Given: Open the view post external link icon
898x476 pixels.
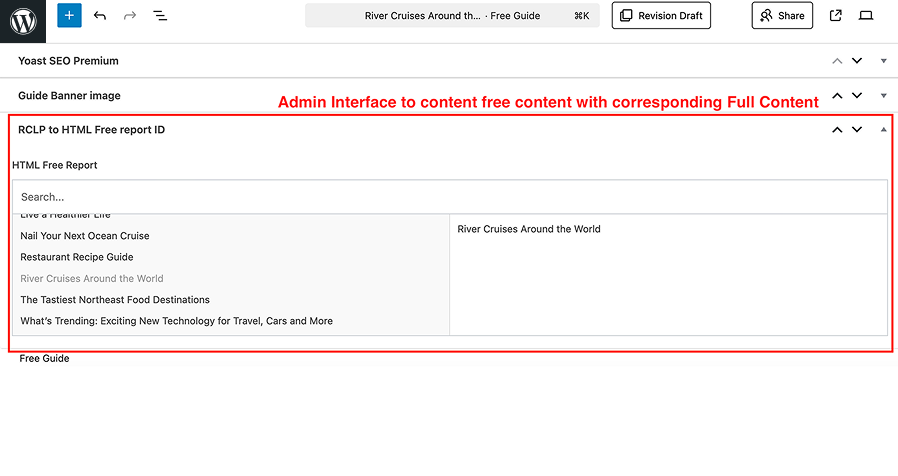Looking at the screenshot, I should (836, 15).
